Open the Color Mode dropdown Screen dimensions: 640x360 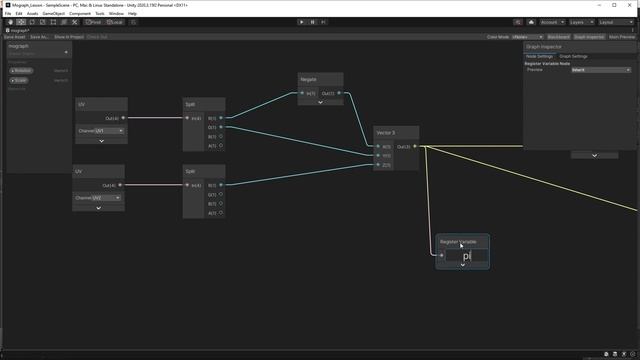[x=527, y=37]
